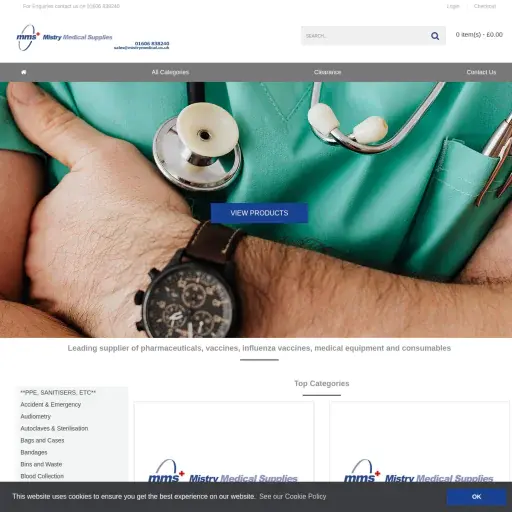
Task: Open Bins and Waste category
Action: (41, 464)
